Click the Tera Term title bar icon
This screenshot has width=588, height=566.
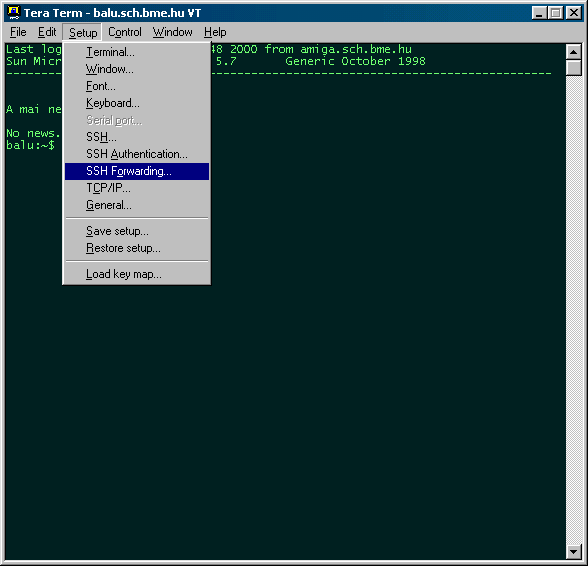click(14, 13)
